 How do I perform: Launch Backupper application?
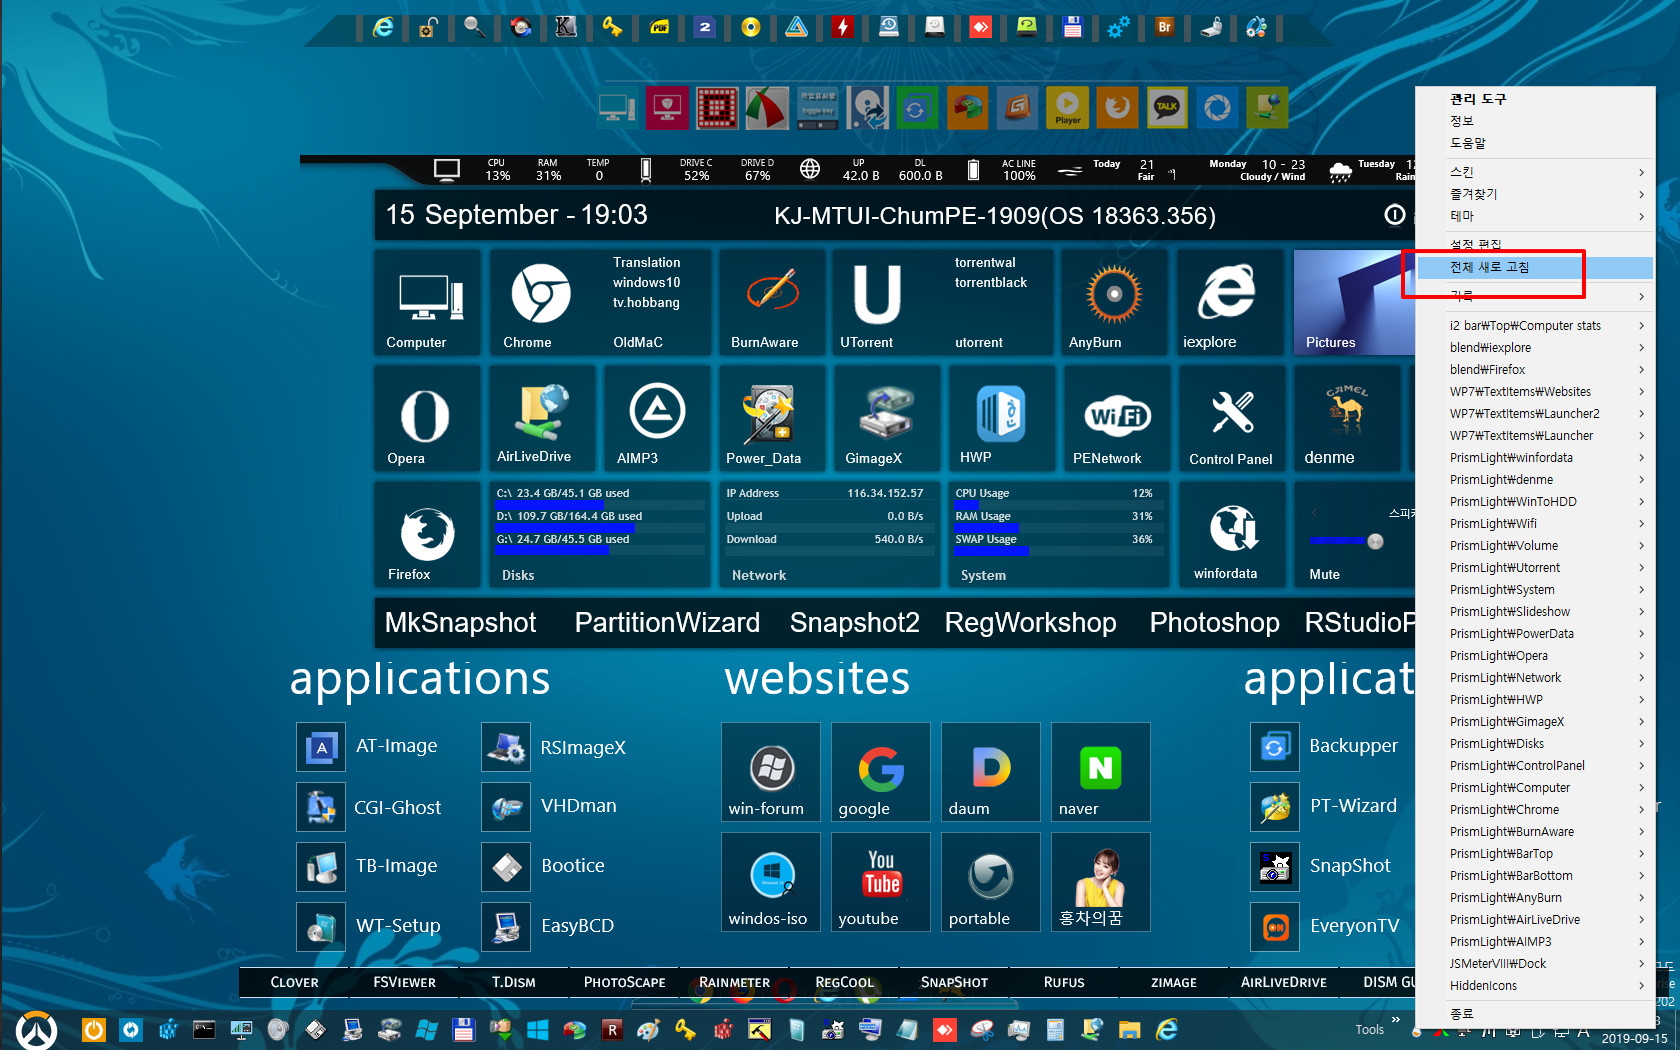(x=1325, y=746)
